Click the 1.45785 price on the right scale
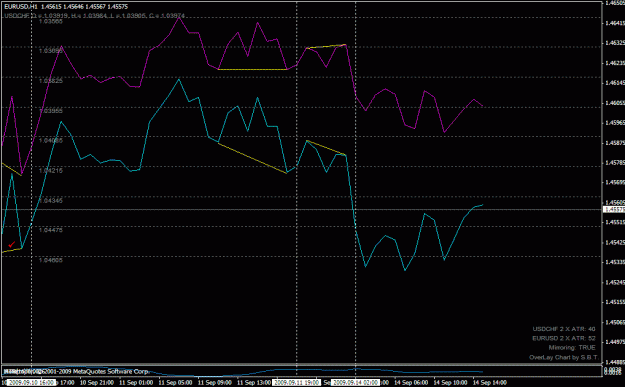625x387 pixels. coord(615,162)
